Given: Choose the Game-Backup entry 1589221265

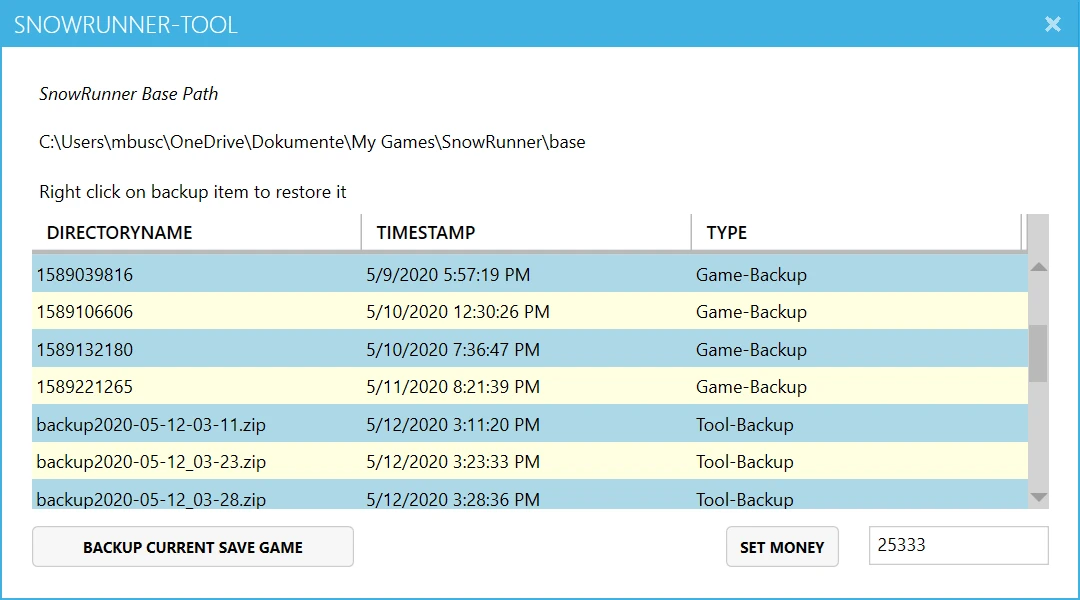Looking at the screenshot, I should tap(300, 386).
